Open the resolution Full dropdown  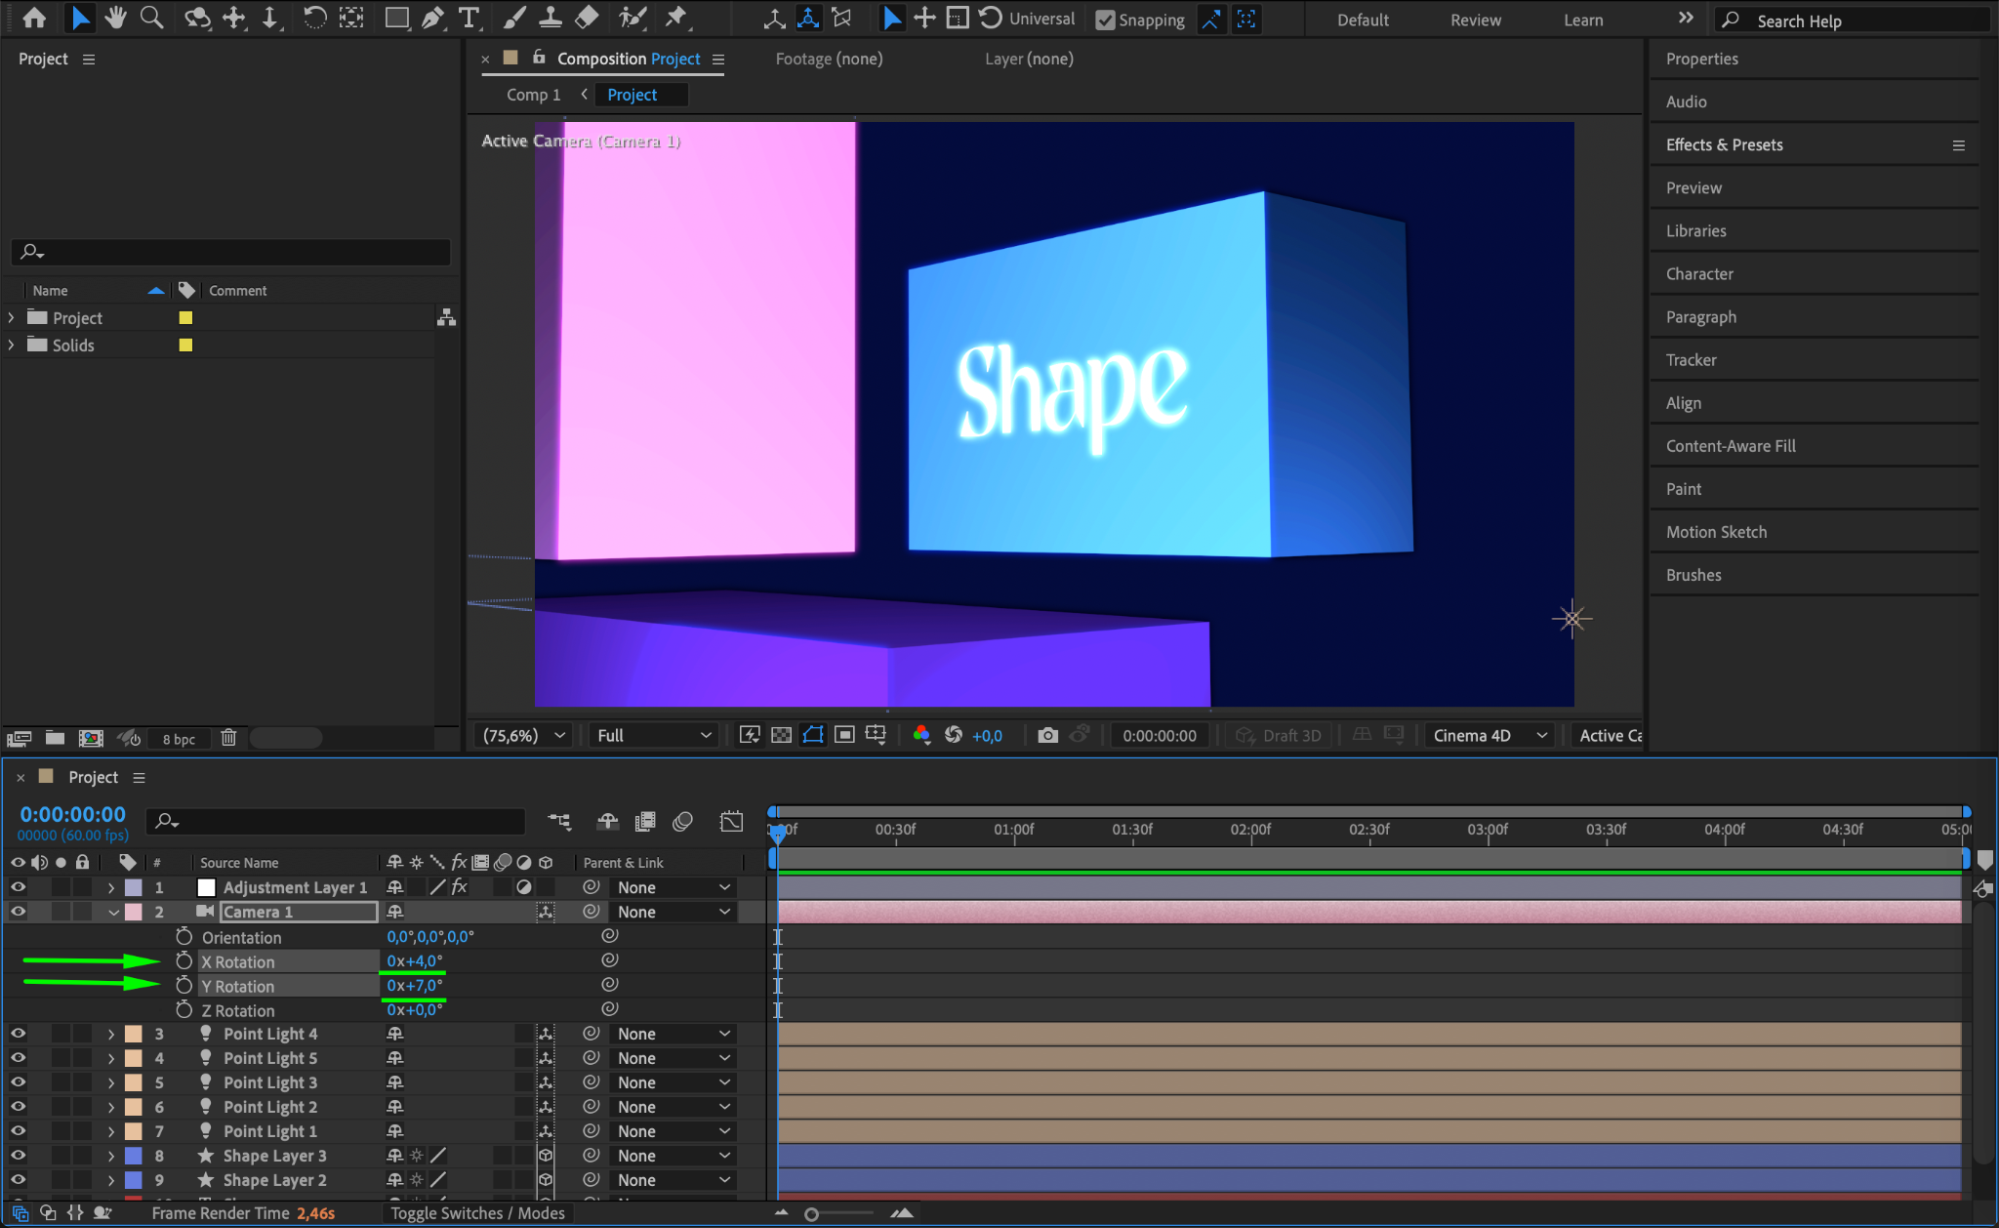tap(653, 735)
